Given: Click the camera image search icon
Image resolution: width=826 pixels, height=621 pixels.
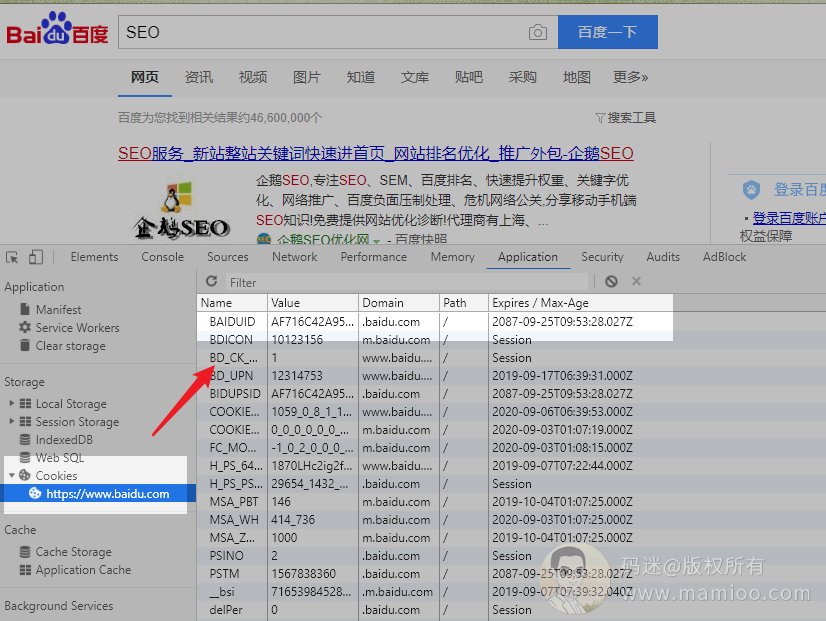Looking at the screenshot, I should tap(538, 32).
